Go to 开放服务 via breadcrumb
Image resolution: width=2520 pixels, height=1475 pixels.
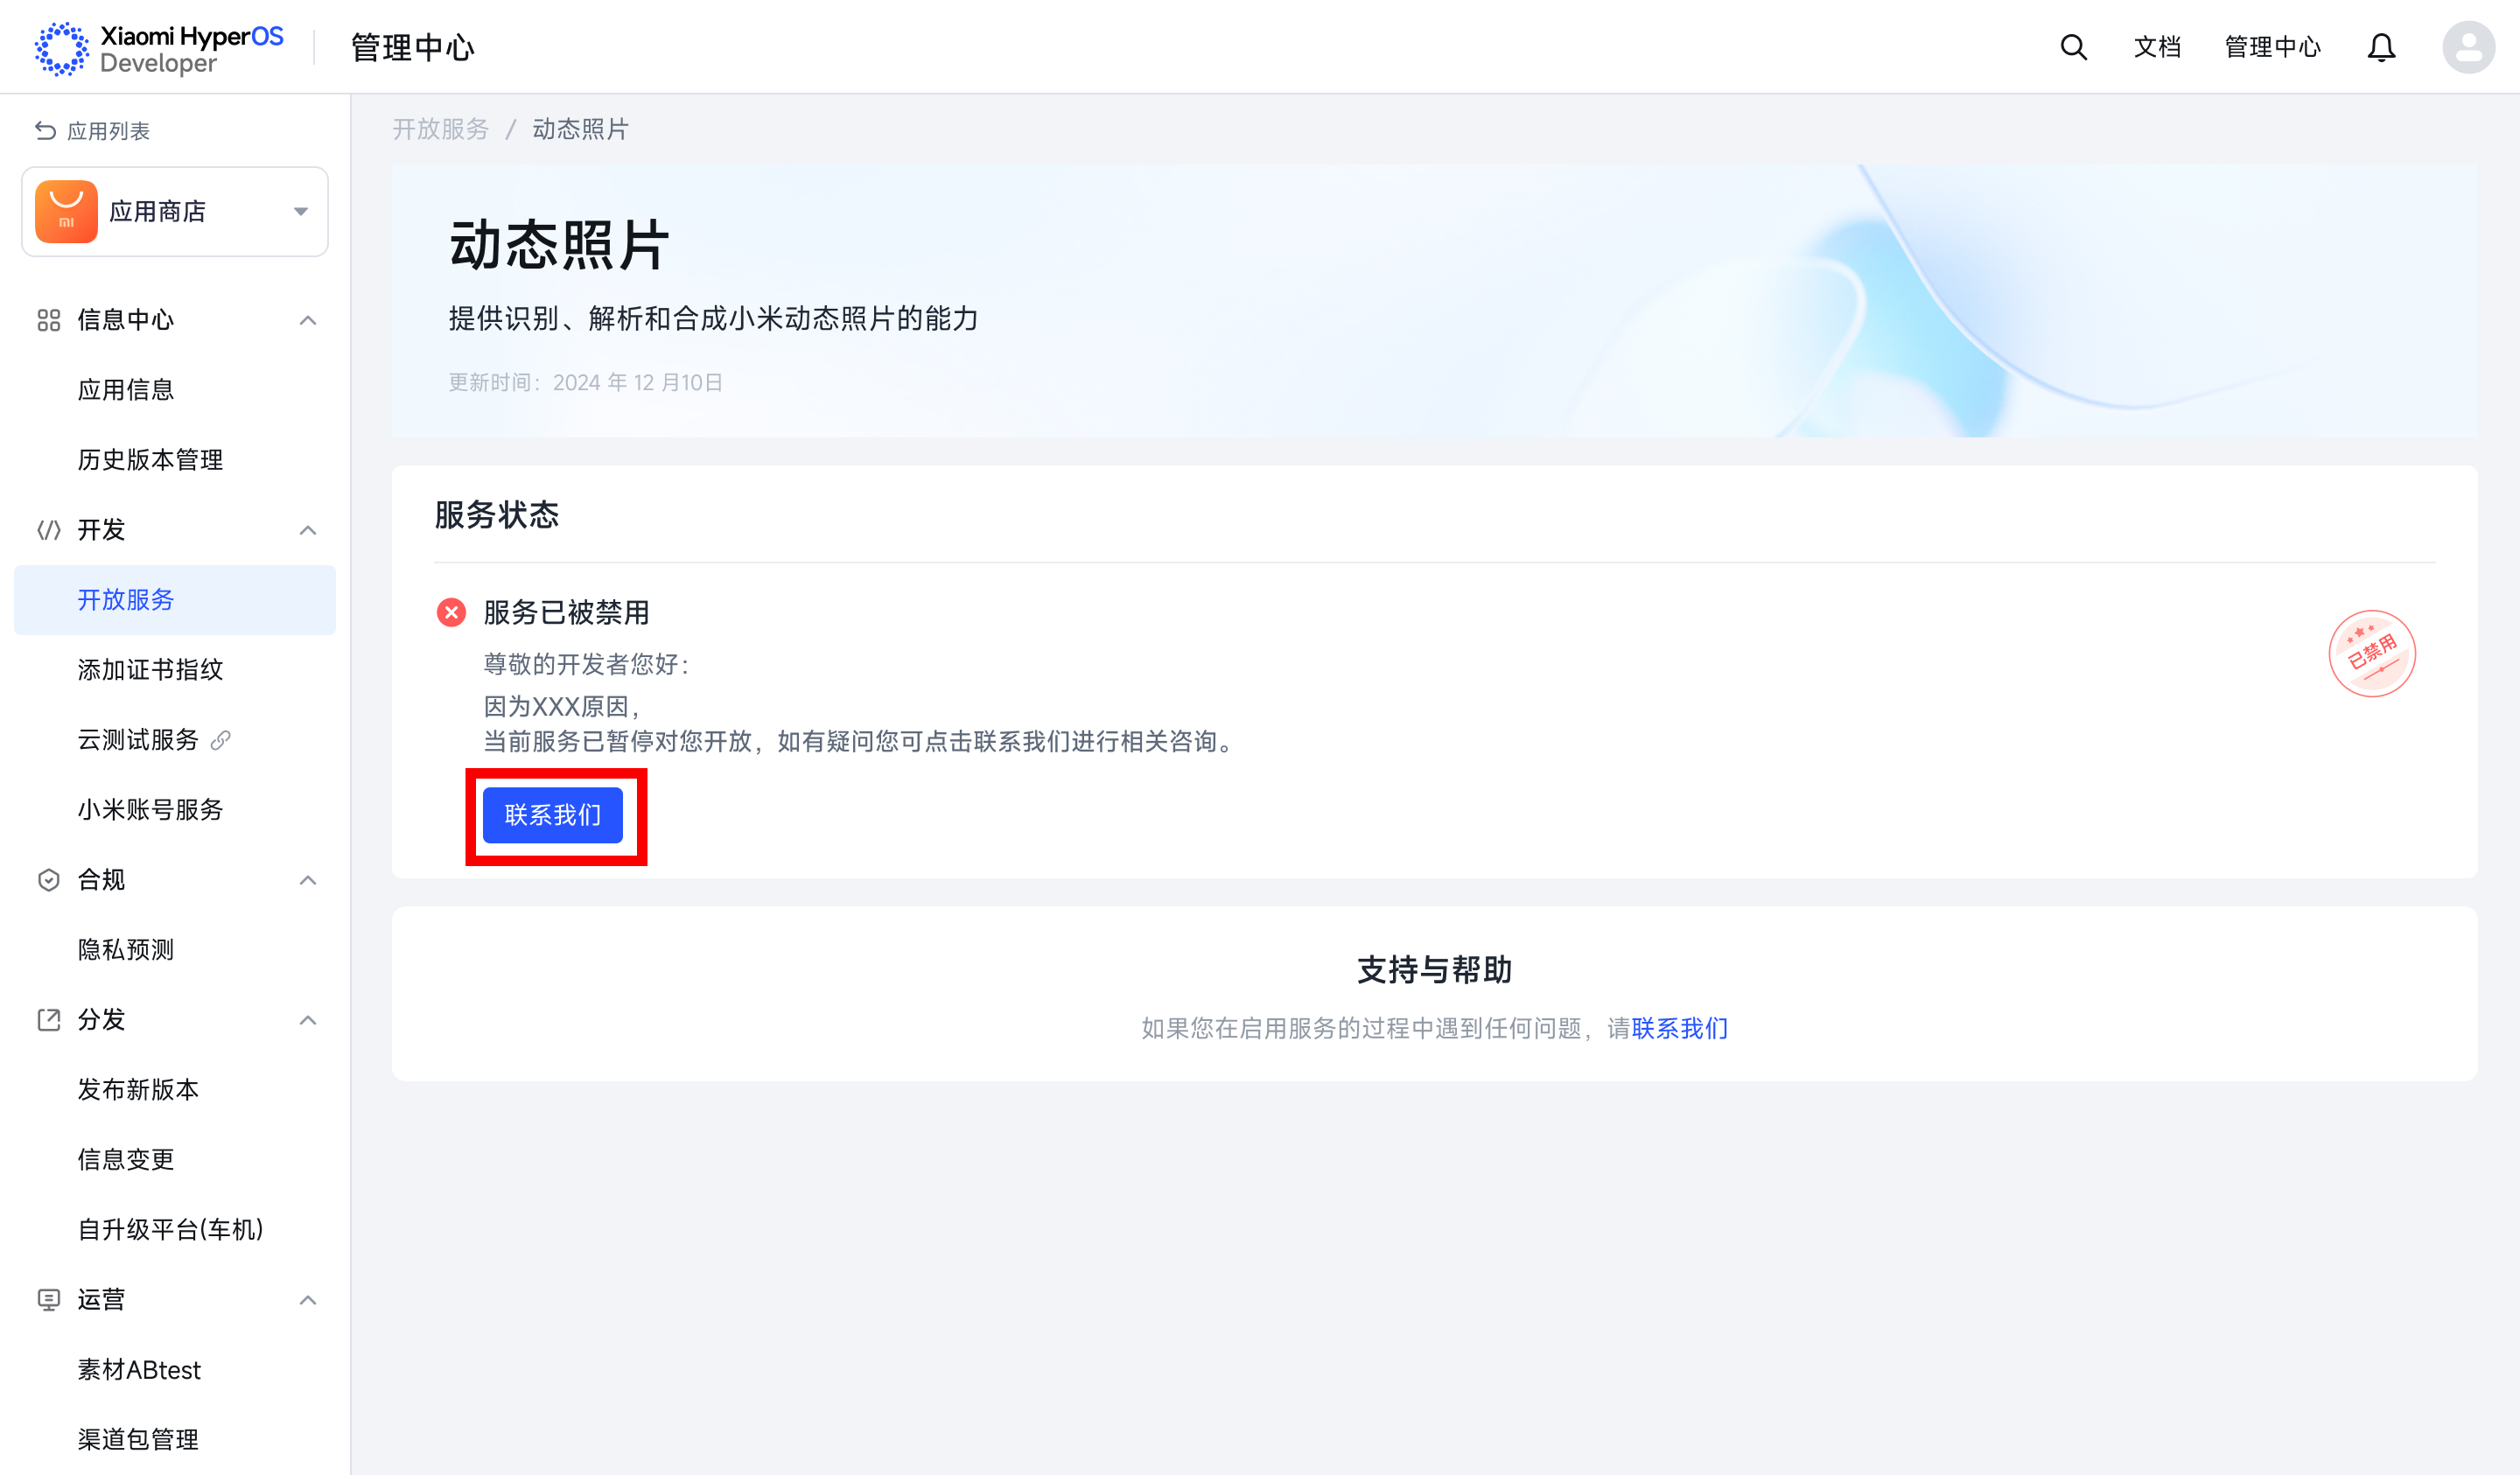pos(440,129)
